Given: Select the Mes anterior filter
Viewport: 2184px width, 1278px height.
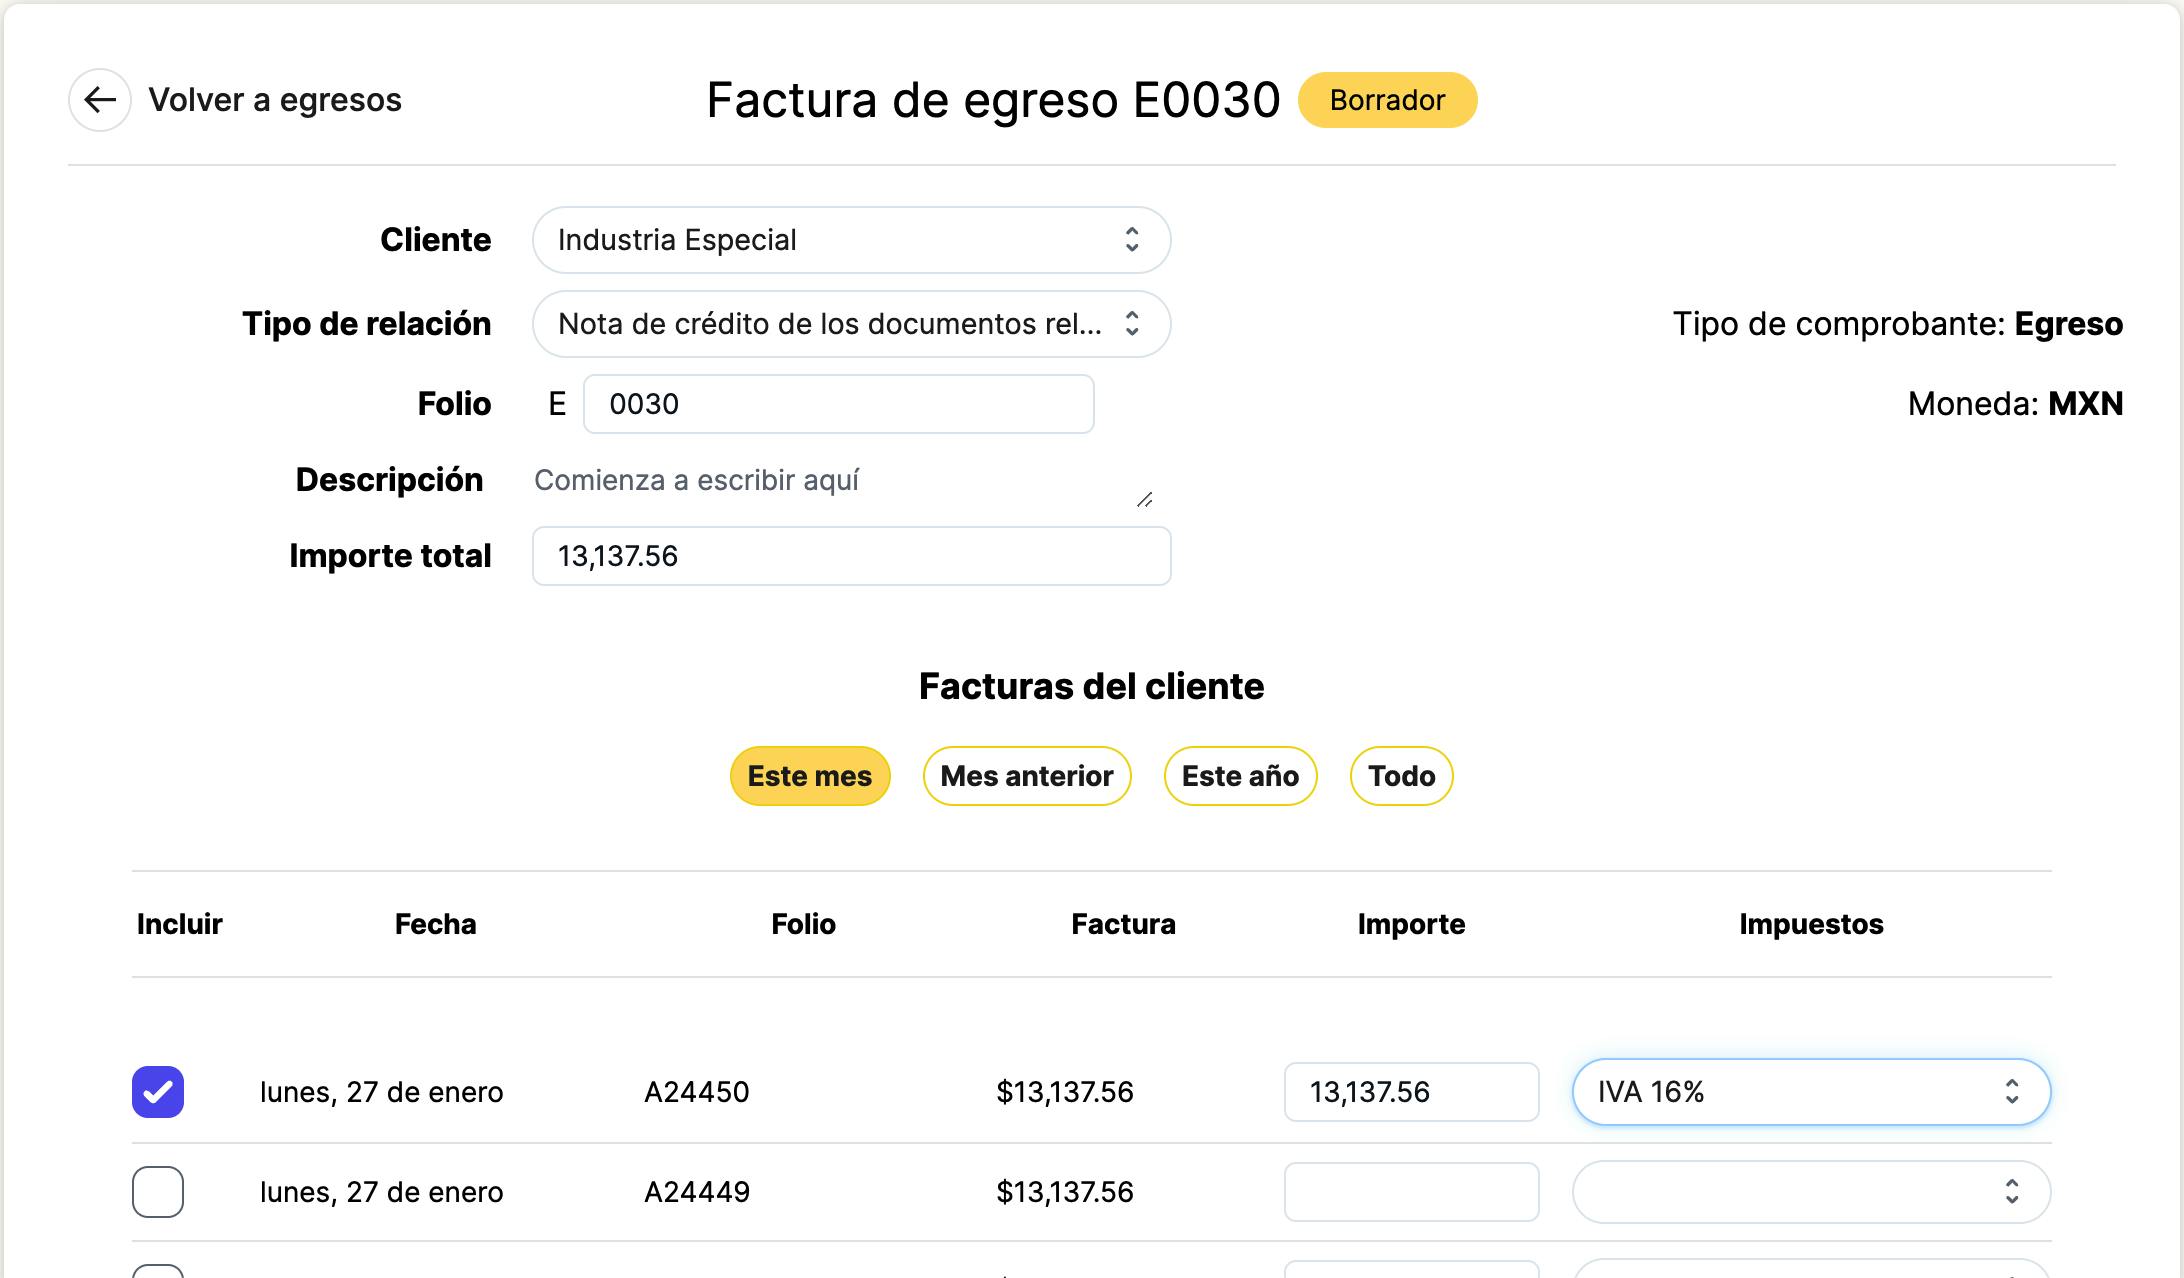Looking at the screenshot, I should click(1026, 776).
